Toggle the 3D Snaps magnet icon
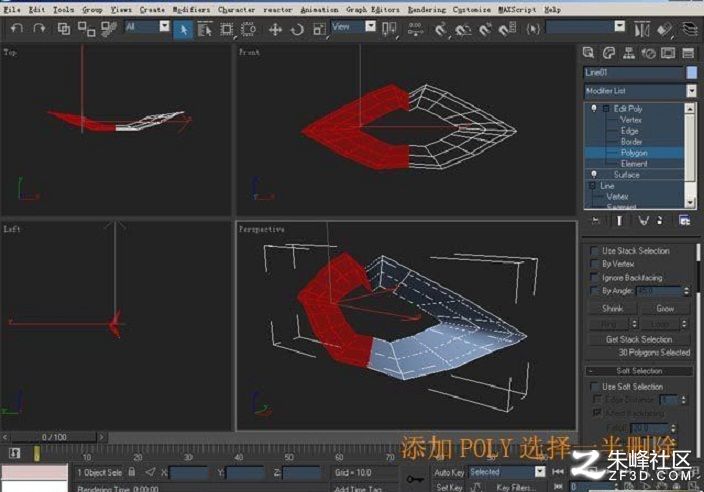 [442, 30]
